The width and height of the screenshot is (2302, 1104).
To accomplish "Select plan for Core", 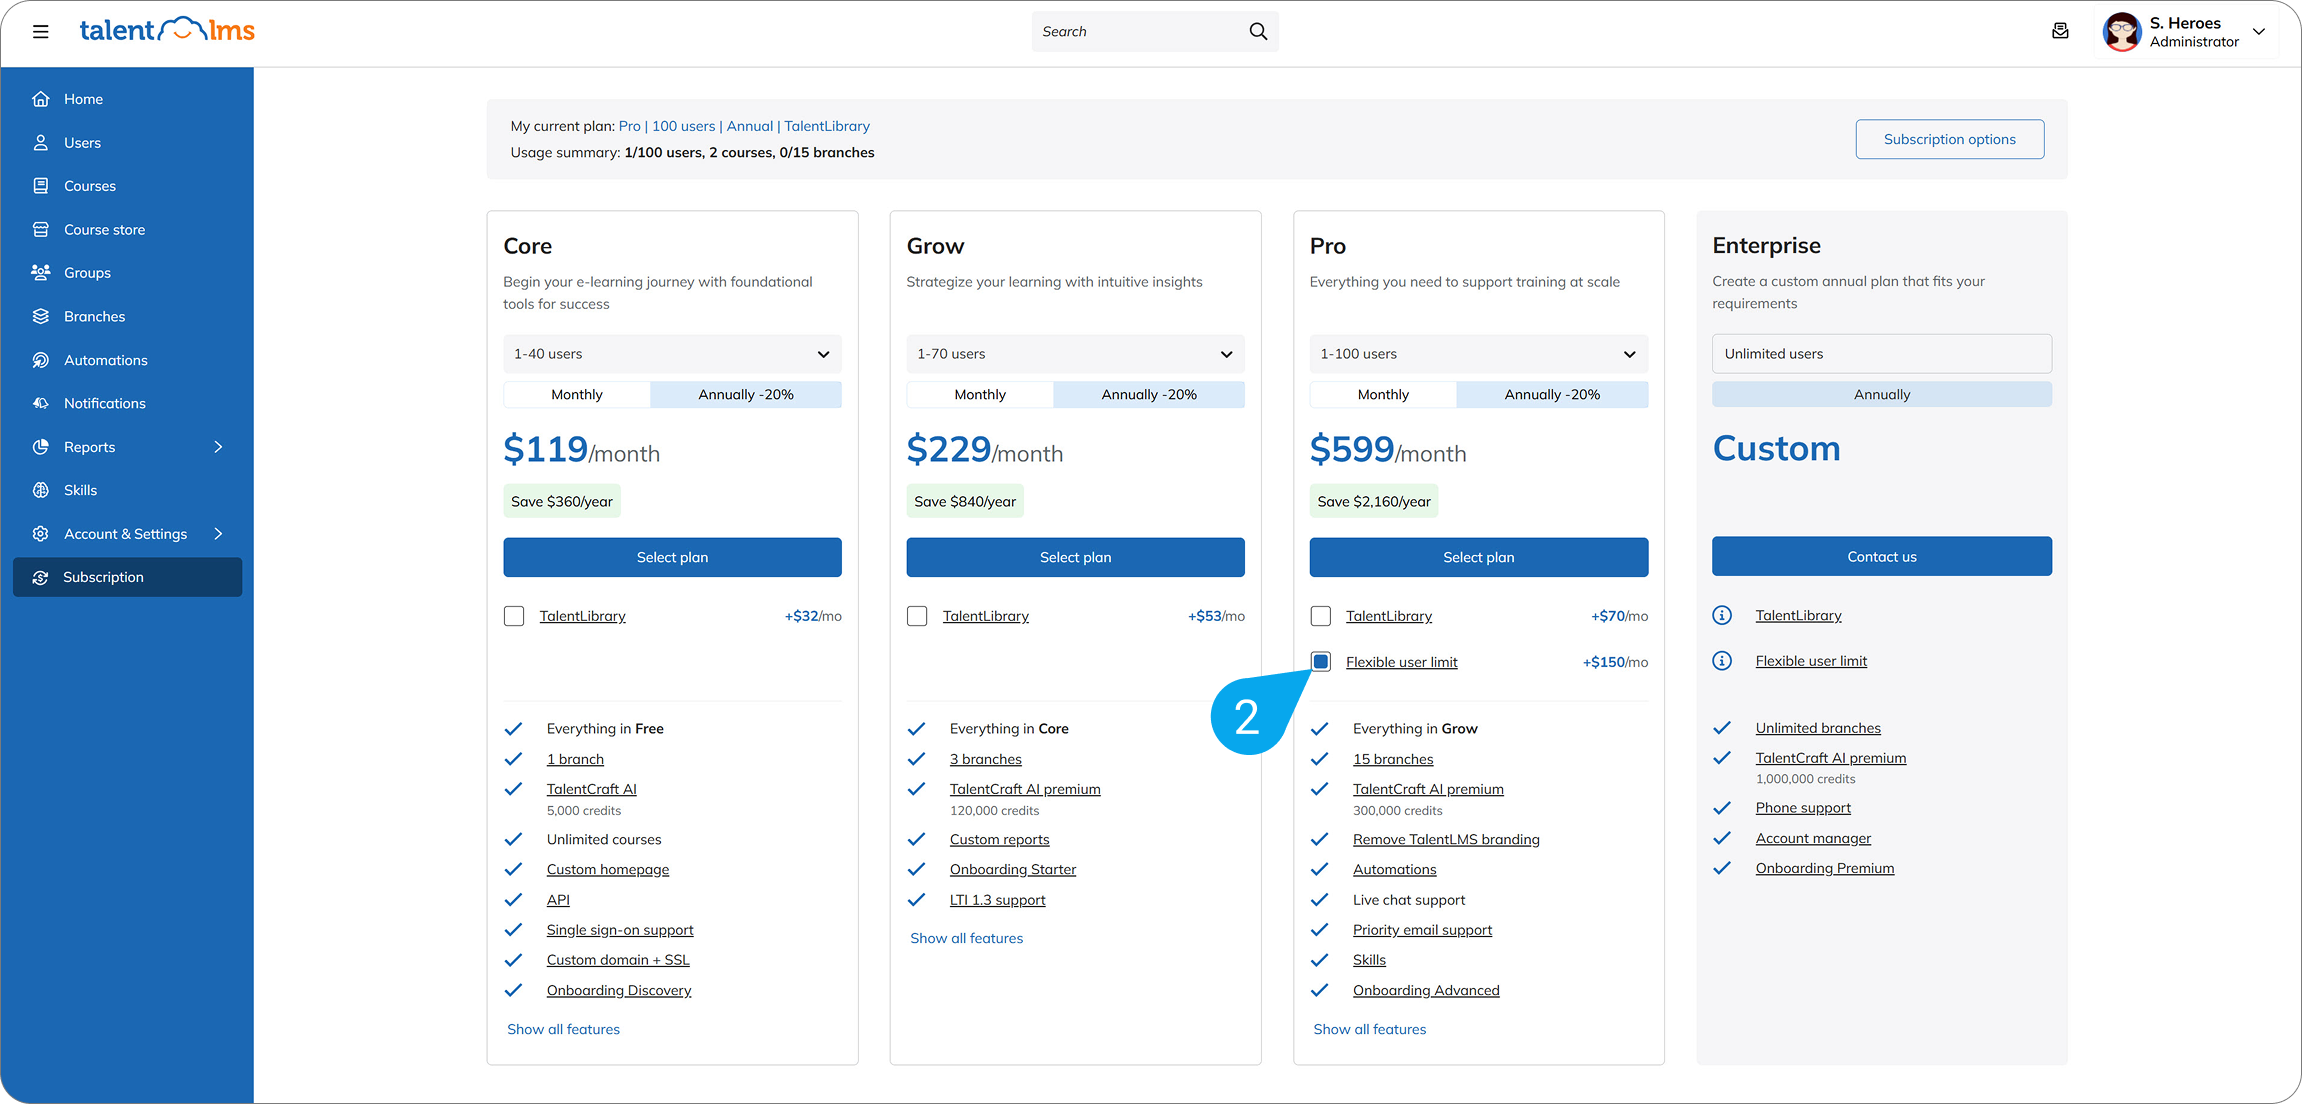I will tap(672, 557).
